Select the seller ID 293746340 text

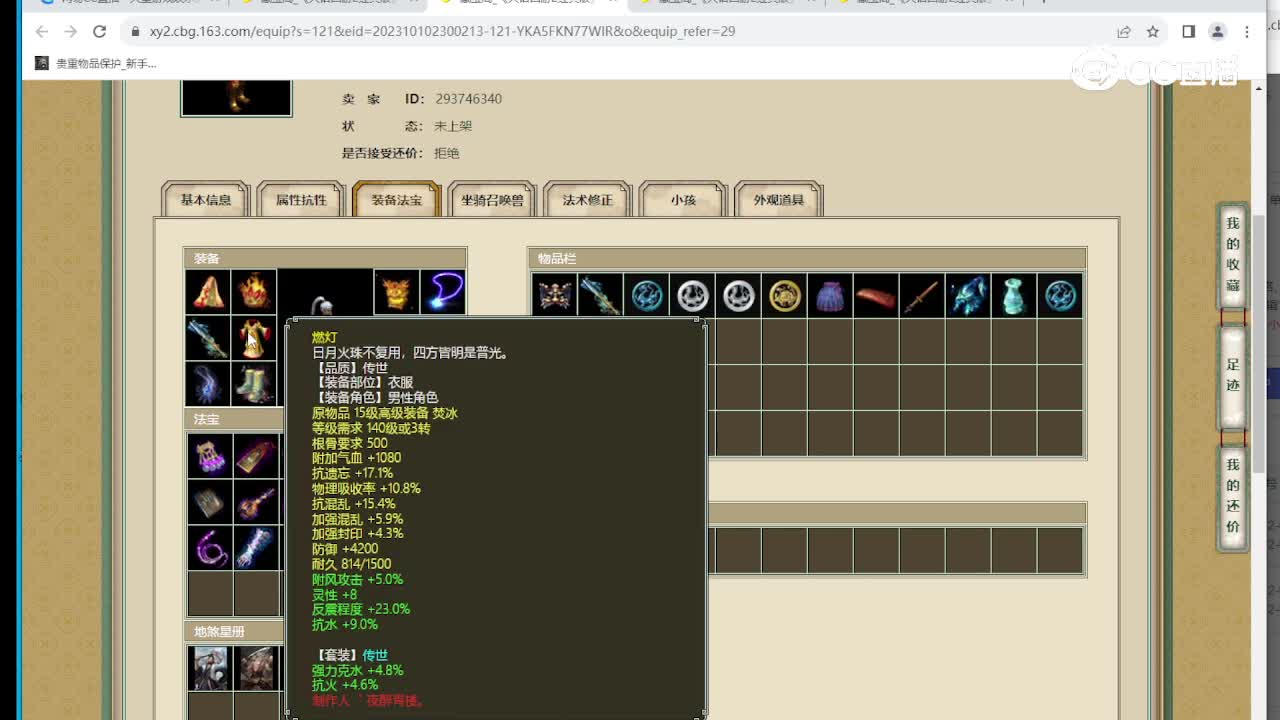point(468,99)
